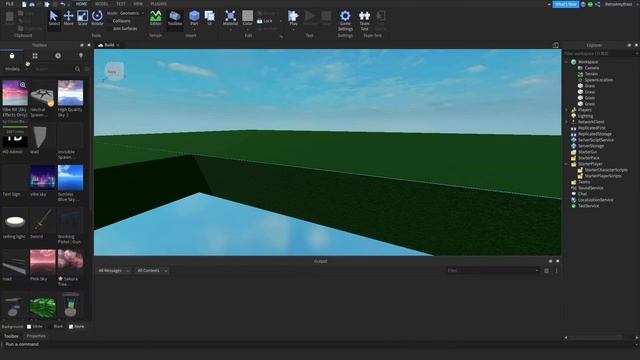This screenshot has width=640, height=360.
Task: Click the Toolbox bottom panel tab
Action: click(x=11, y=336)
